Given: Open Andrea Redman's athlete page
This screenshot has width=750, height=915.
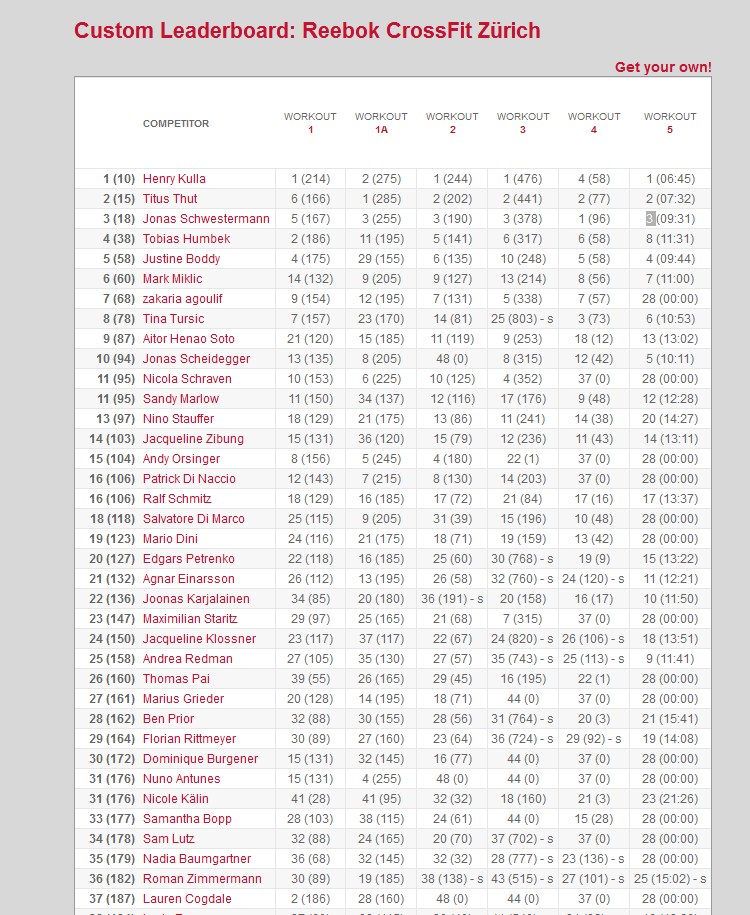Looking at the screenshot, I should [187, 659].
